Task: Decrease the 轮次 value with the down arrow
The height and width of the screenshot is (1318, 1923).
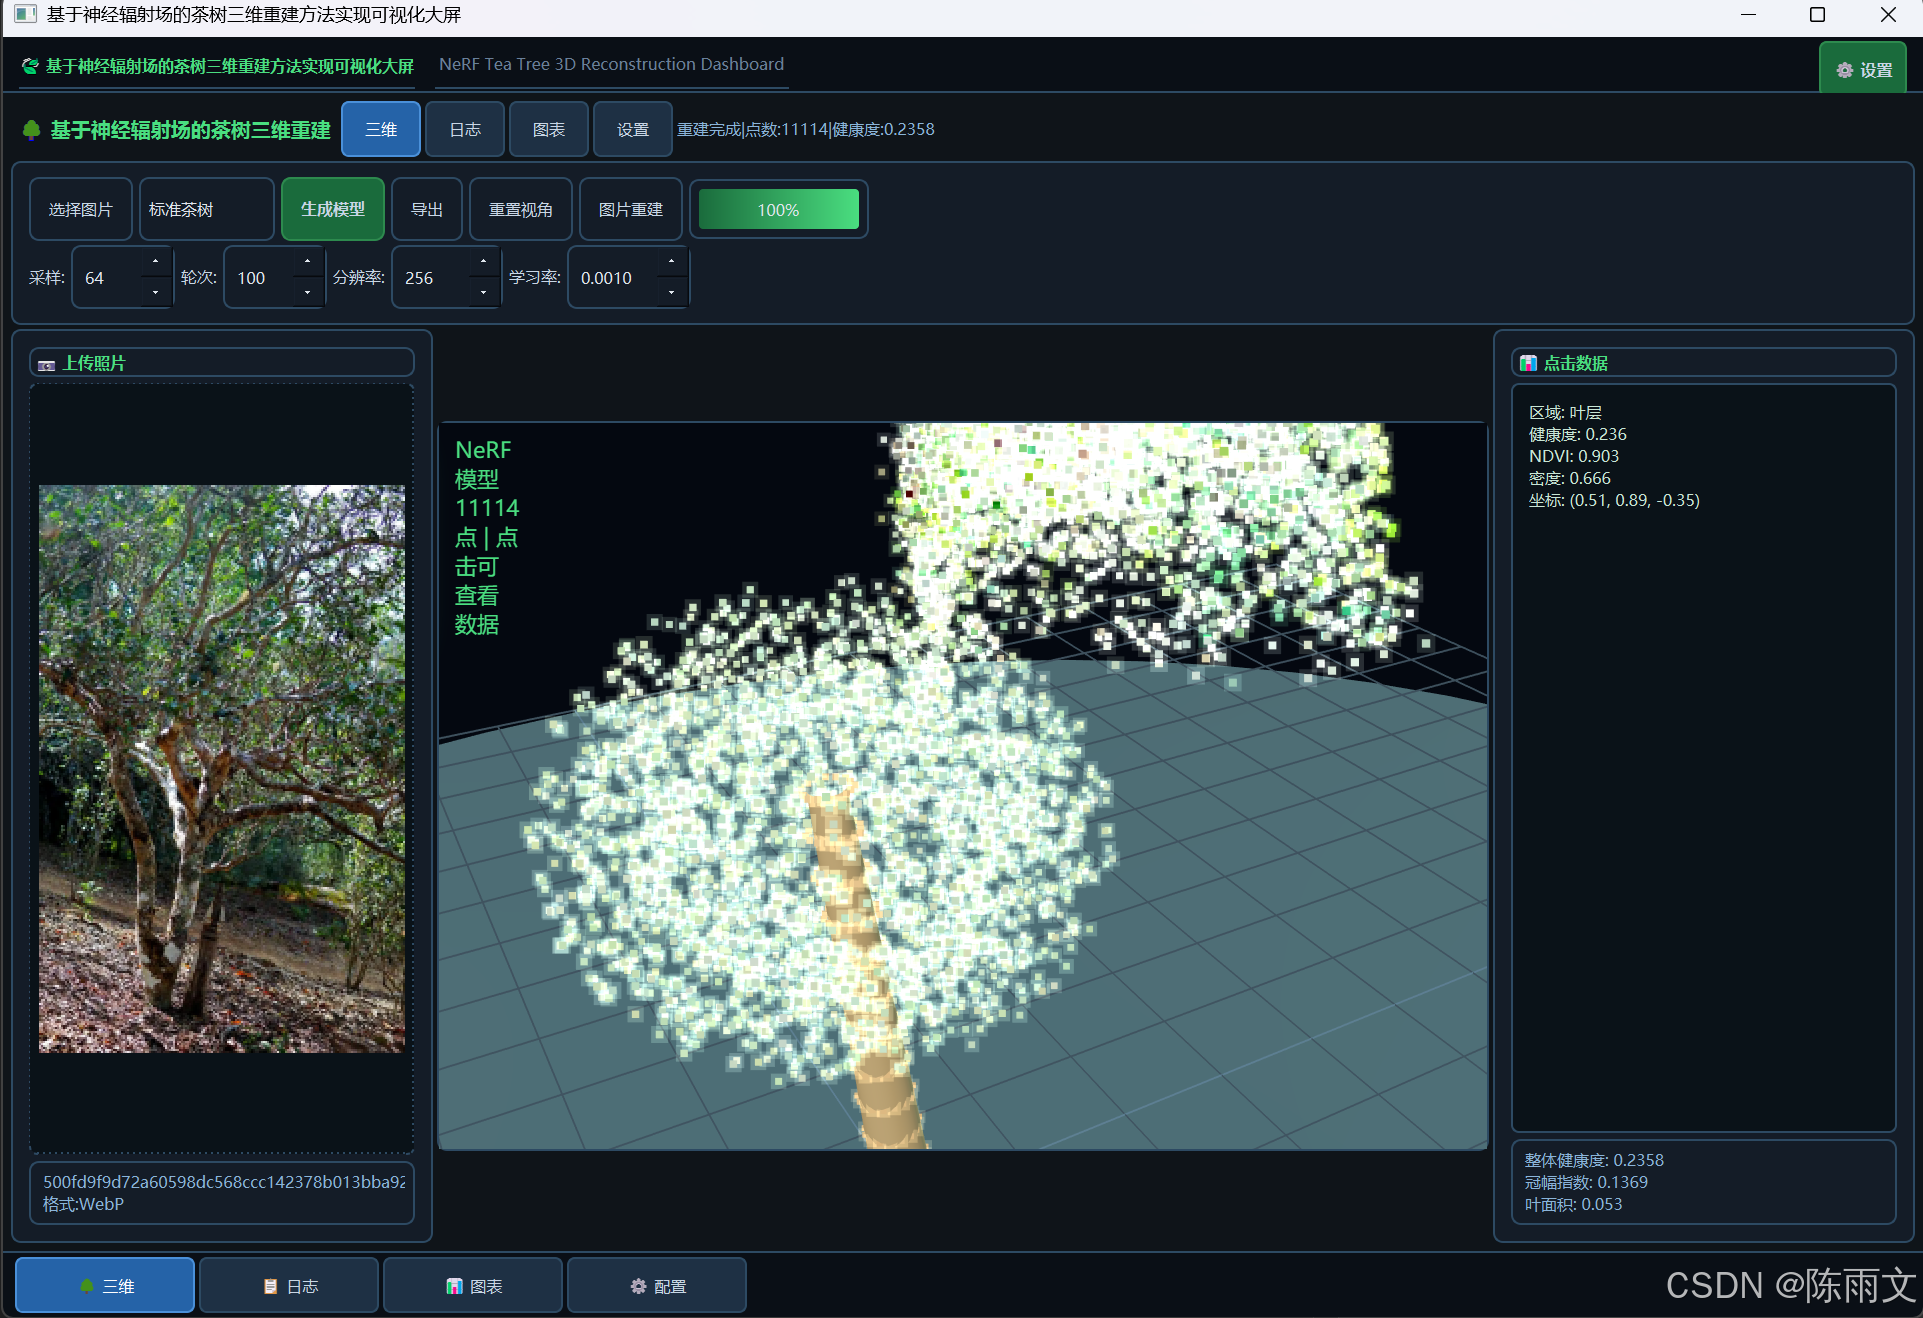Action: point(307,292)
